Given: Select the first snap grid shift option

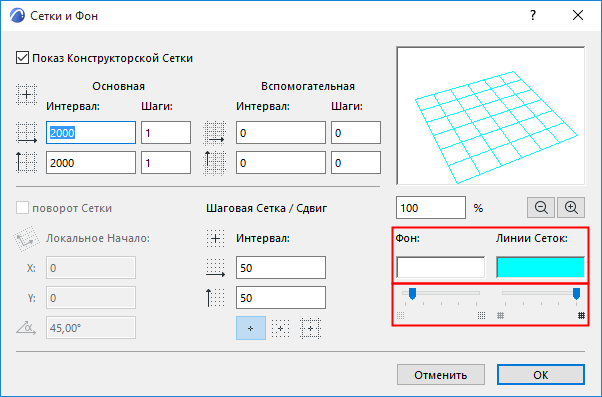Looking at the screenshot, I should pyautogui.click(x=251, y=328).
